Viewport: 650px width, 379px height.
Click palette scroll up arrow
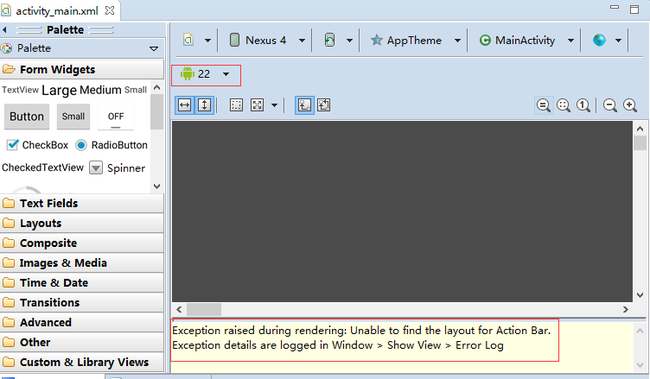pos(157,87)
